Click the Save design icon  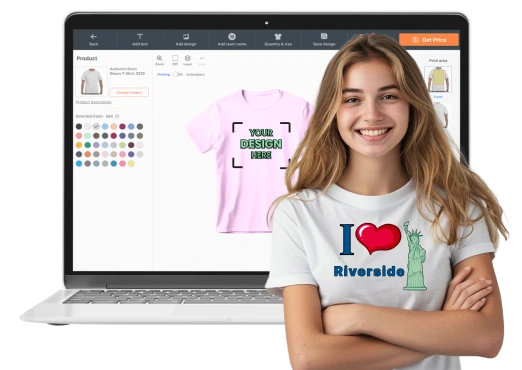click(x=324, y=36)
